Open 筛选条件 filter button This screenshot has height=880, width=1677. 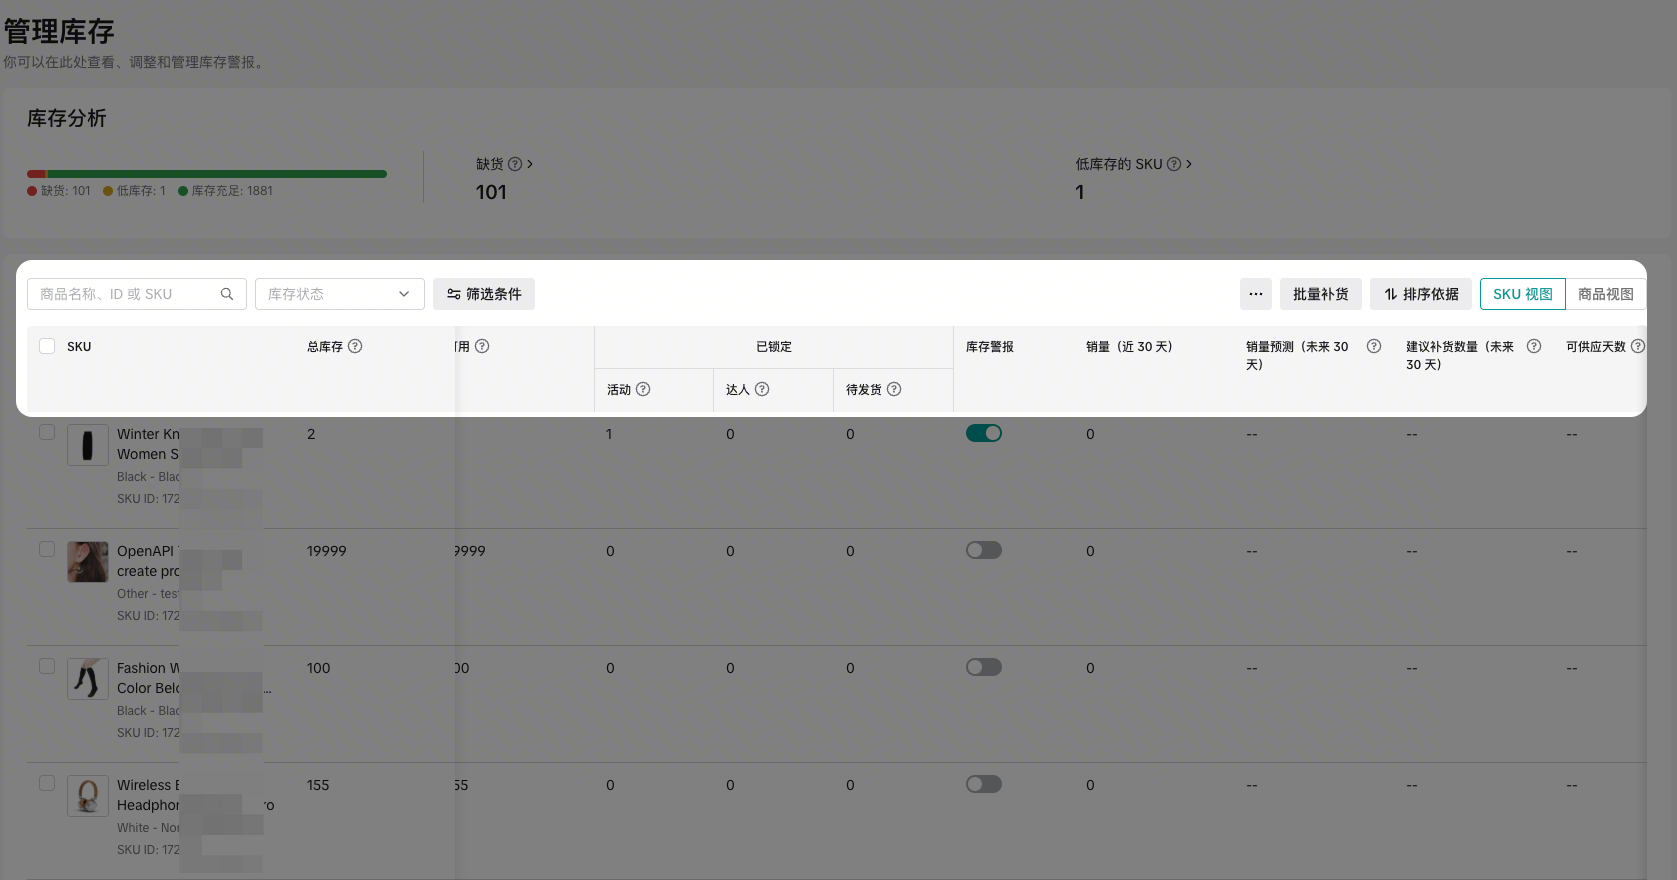[484, 294]
